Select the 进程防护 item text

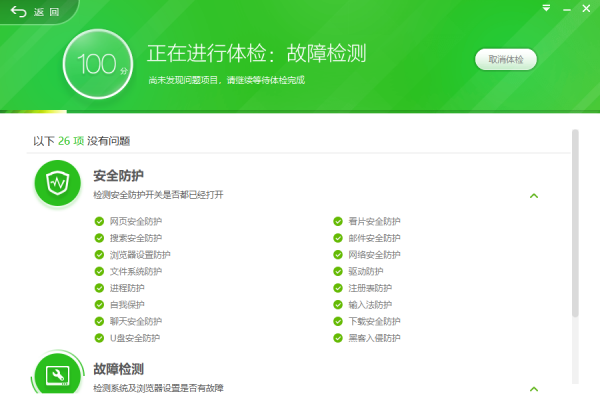(127, 288)
